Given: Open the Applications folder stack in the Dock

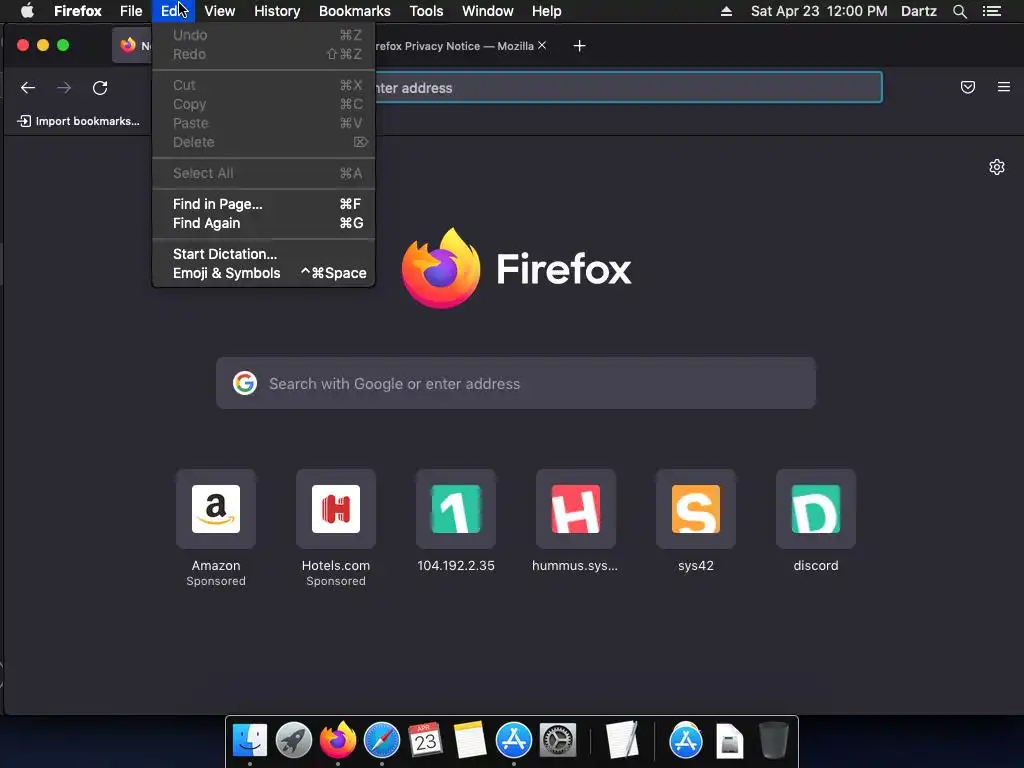Looking at the screenshot, I should [x=686, y=741].
